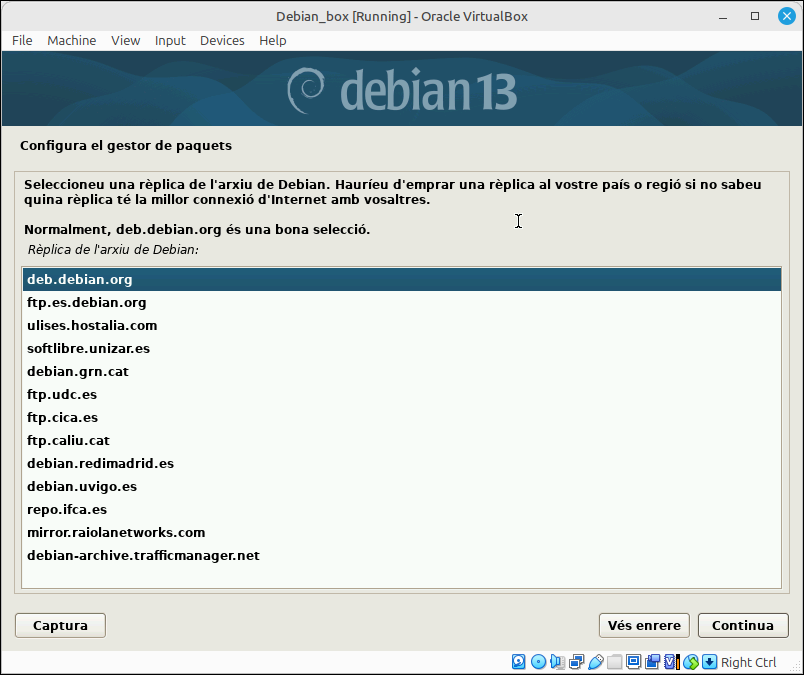
Task: Open the Machine menu
Action: click(72, 41)
